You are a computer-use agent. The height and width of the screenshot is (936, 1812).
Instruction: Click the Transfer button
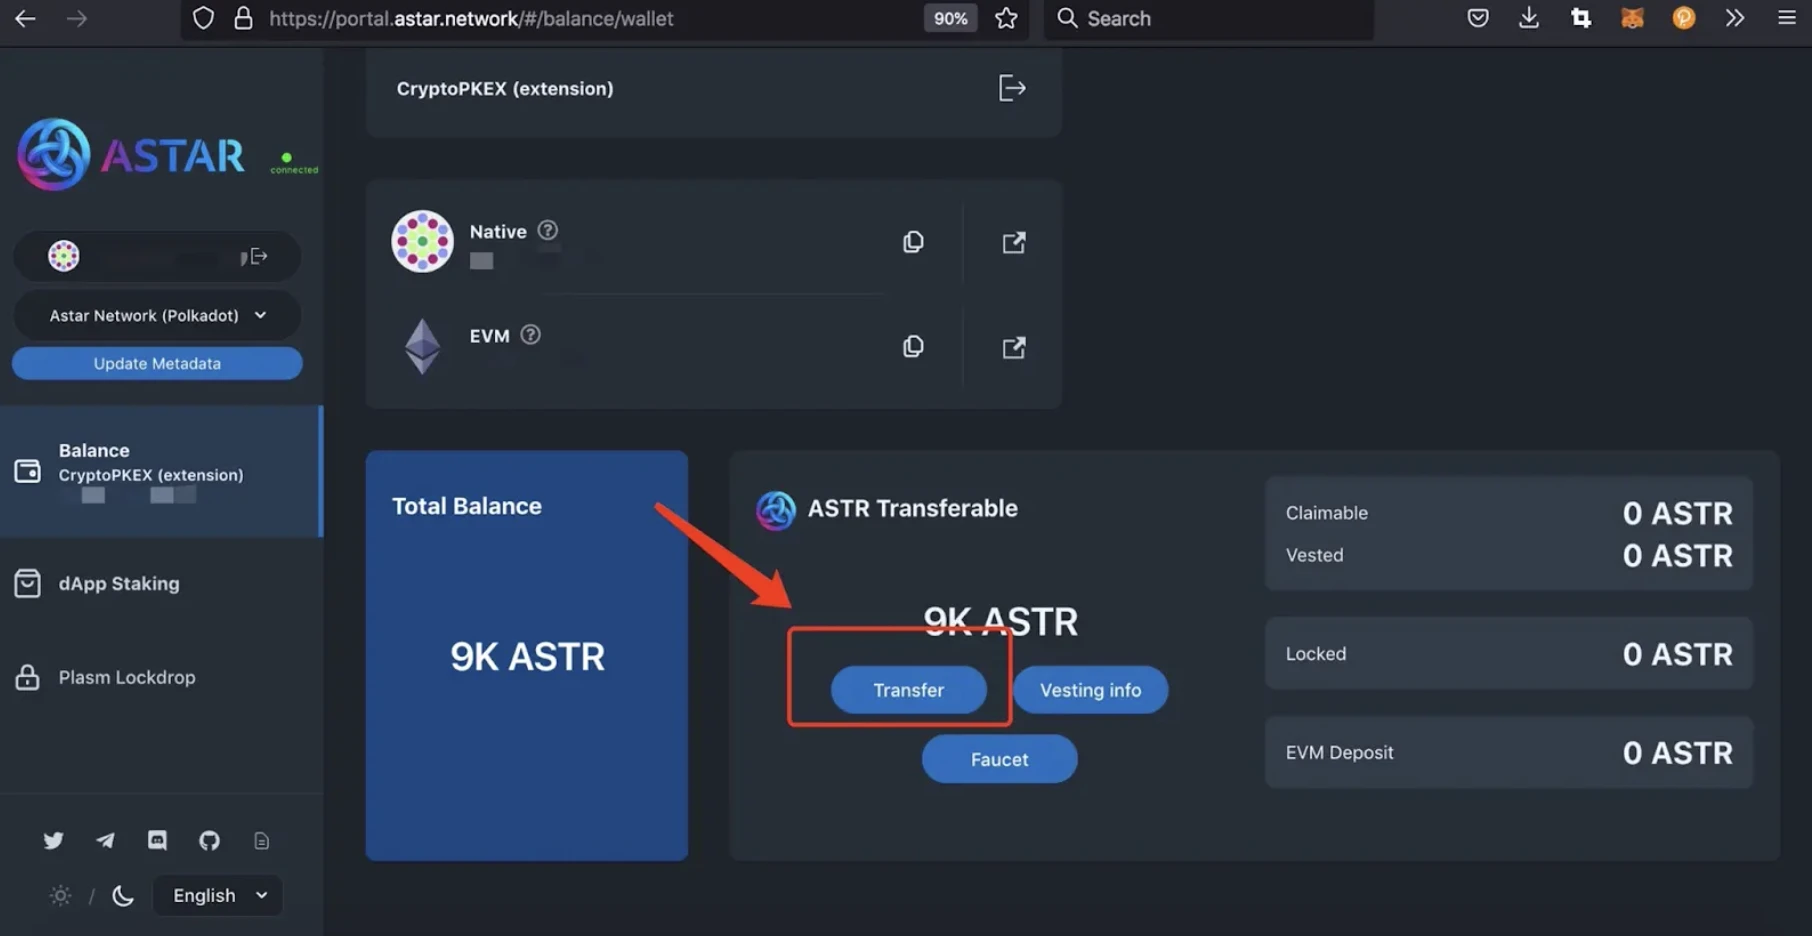coord(908,690)
